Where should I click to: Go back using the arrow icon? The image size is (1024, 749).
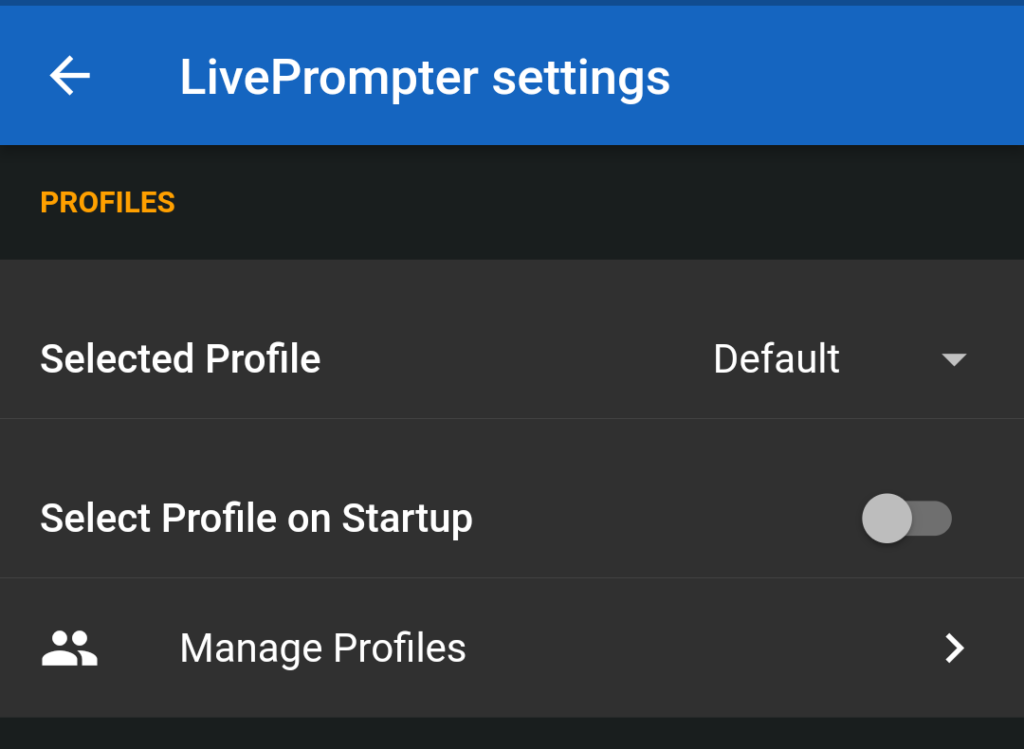tap(70, 76)
